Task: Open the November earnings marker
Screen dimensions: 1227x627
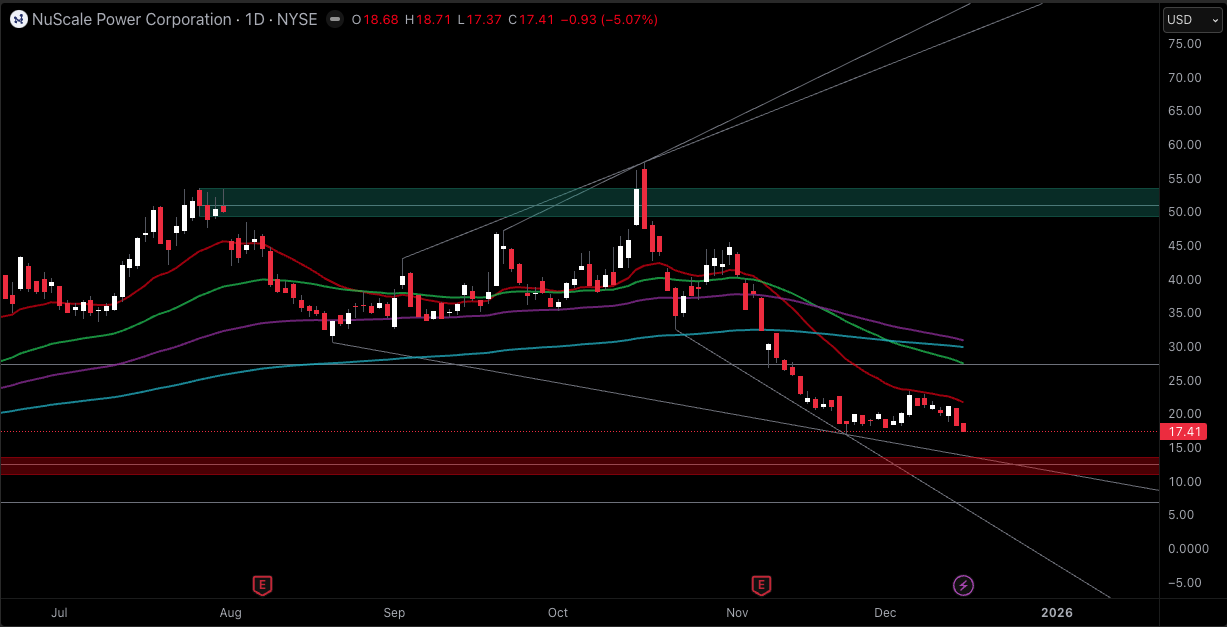Action: pos(762,584)
